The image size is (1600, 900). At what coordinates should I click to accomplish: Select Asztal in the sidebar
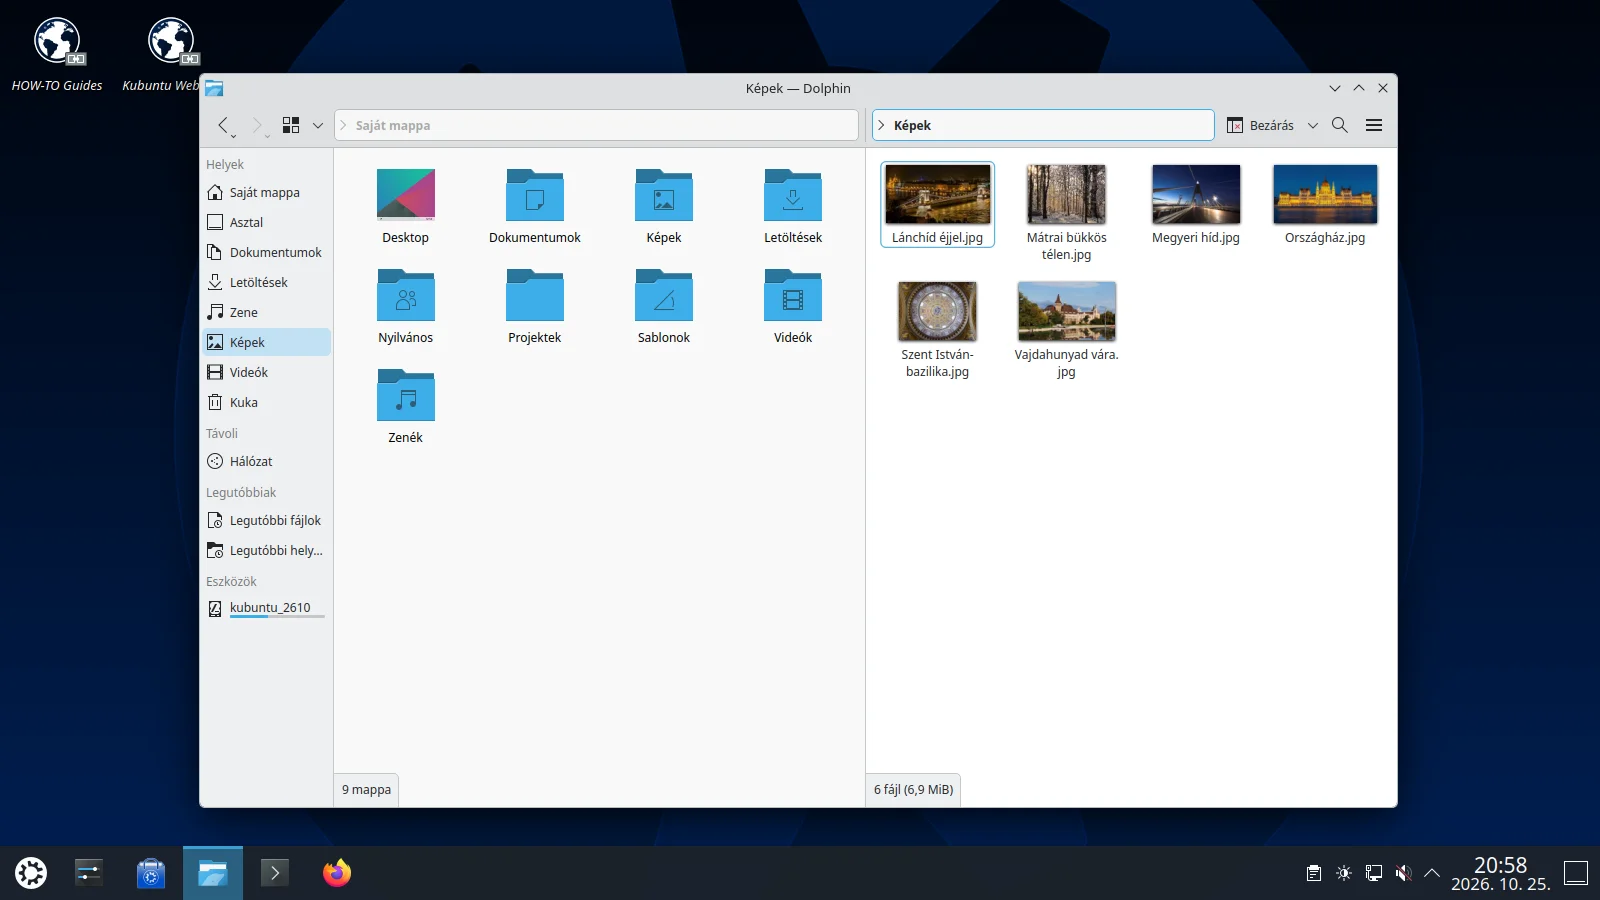pos(266,222)
